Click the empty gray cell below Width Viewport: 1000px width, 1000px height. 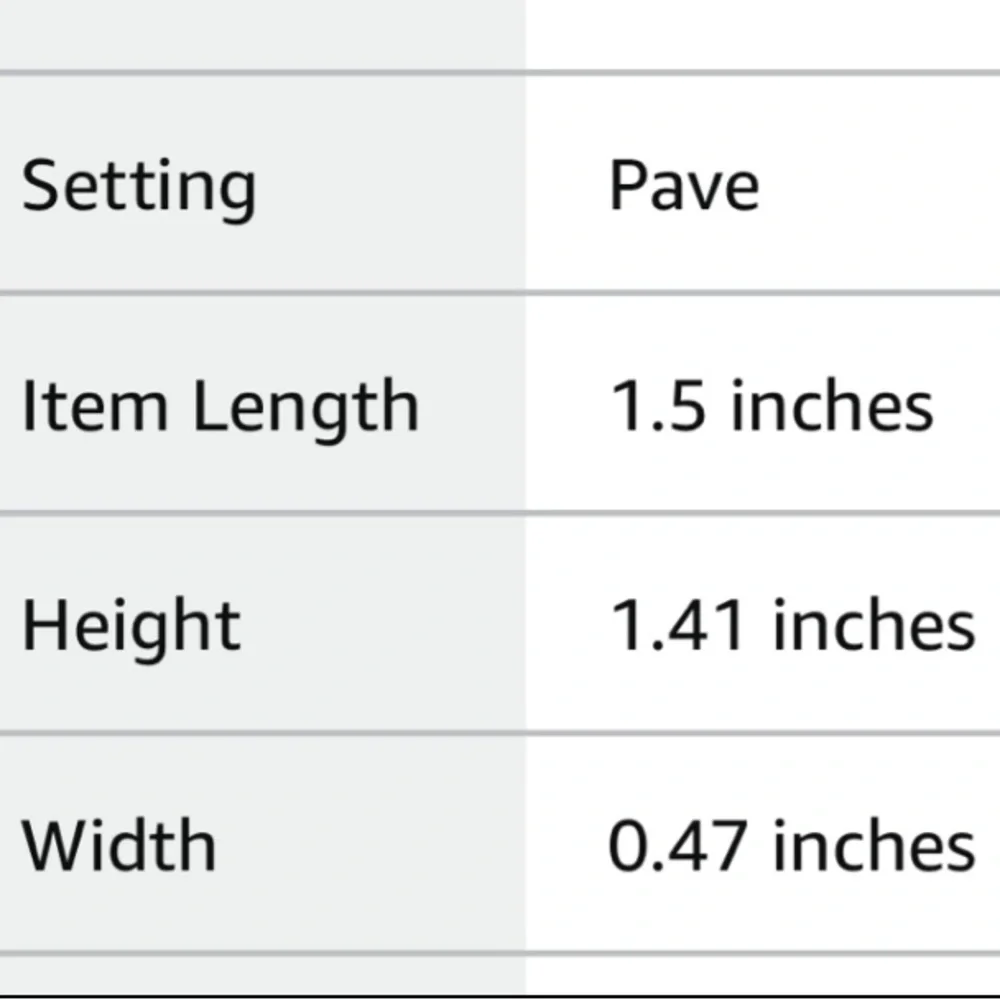pyautogui.click(x=262, y=974)
